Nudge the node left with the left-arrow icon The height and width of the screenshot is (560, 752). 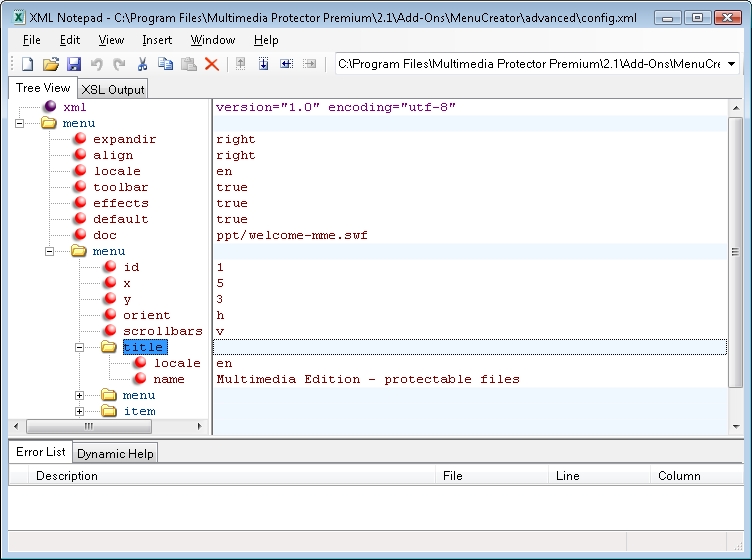point(287,64)
